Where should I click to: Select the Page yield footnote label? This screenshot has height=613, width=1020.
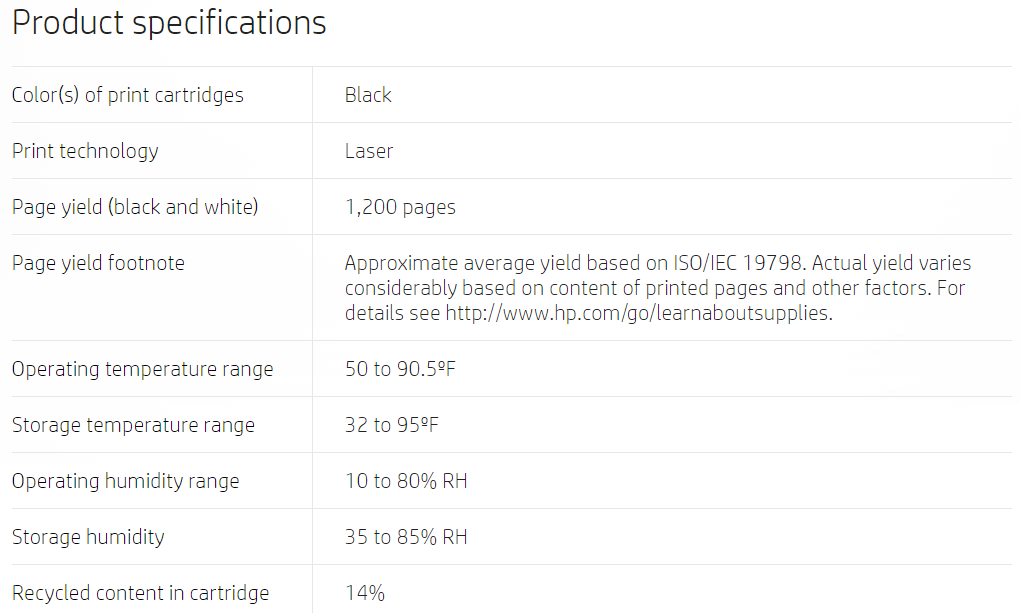pyautogui.click(x=98, y=263)
